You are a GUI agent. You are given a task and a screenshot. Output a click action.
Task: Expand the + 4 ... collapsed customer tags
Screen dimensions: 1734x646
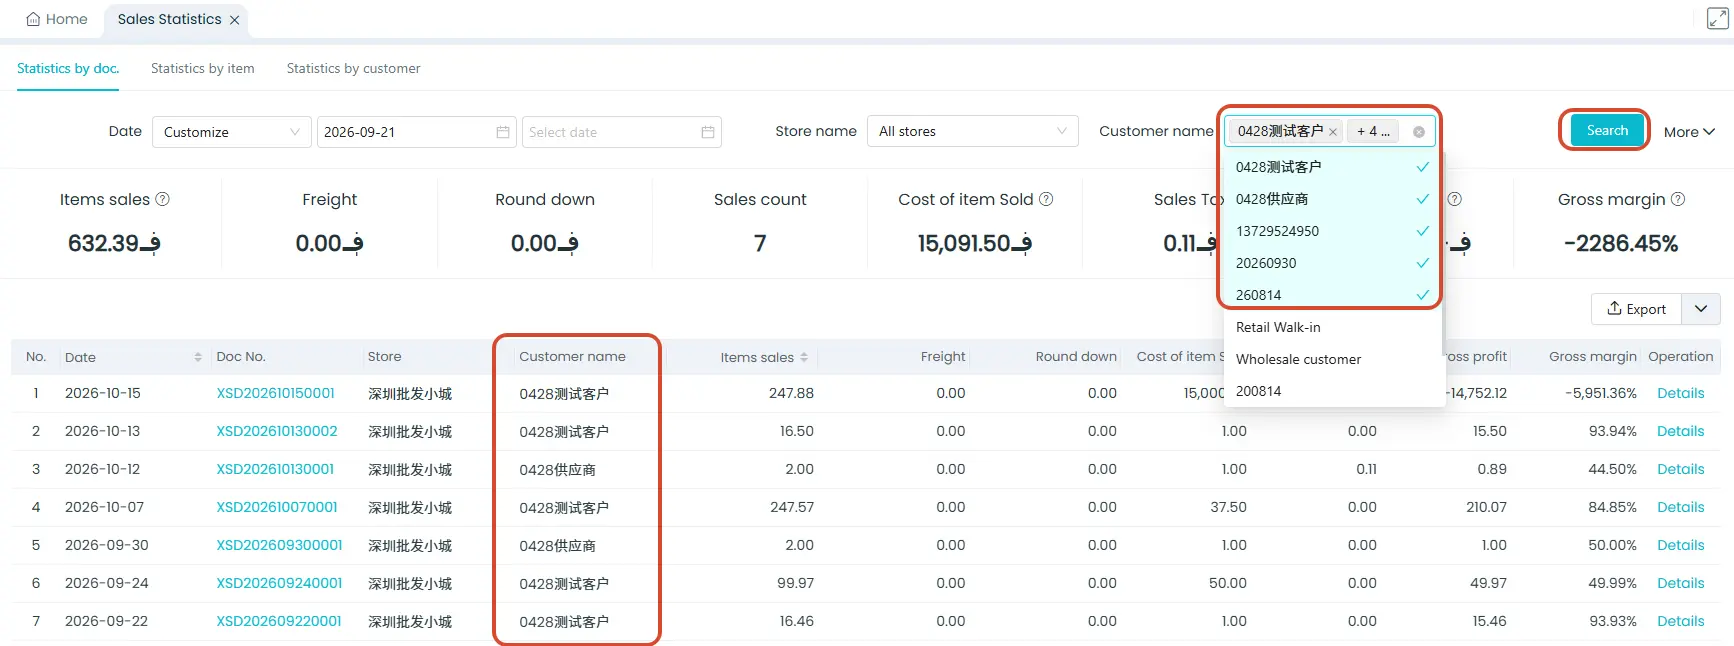[x=1373, y=132]
